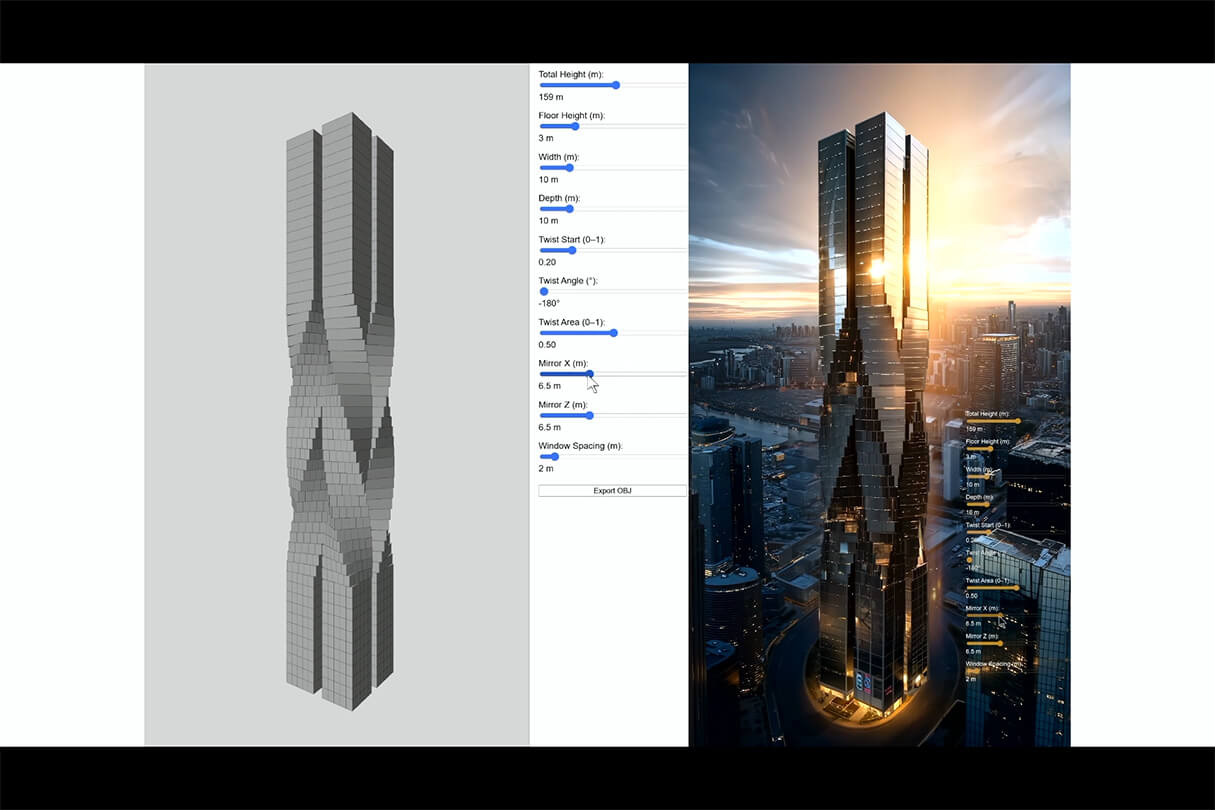This screenshot has height=810, width=1215.
Task: Click the Width slider handle in control panel
Action: coord(569,168)
